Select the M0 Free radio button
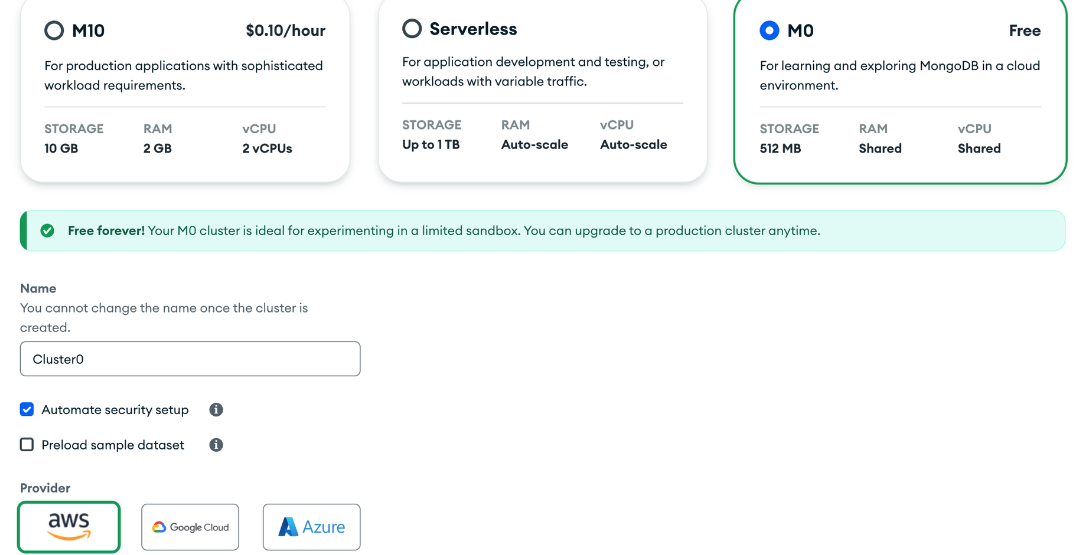This screenshot has height=555, width=1077. (769, 31)
